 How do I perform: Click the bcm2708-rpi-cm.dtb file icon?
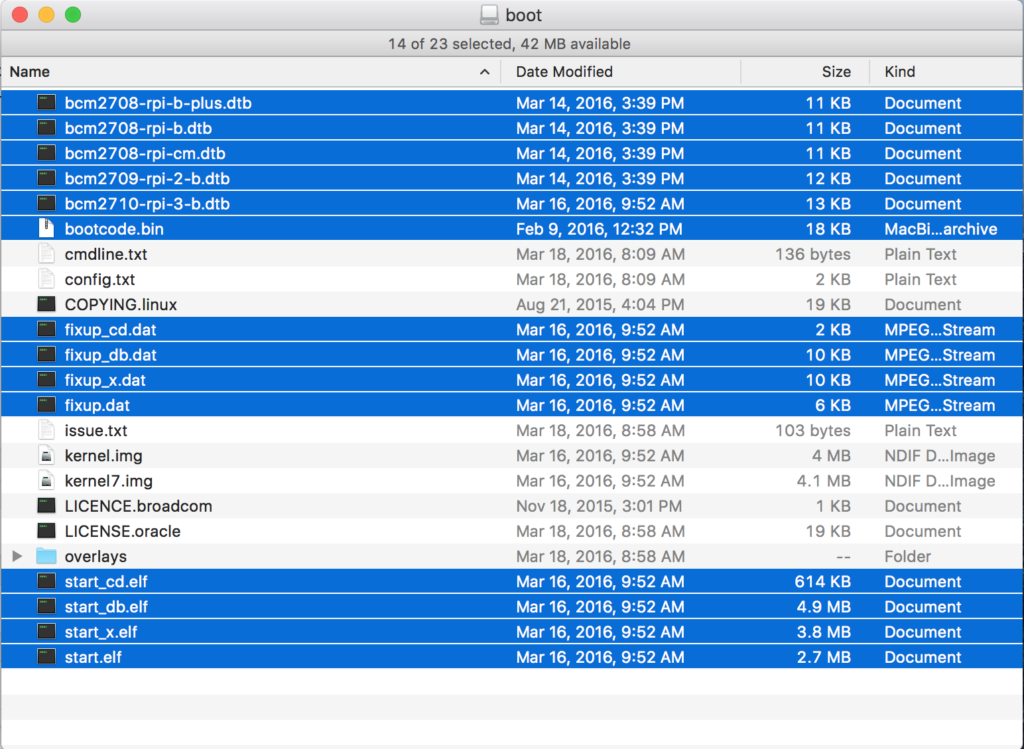coord(46,153)
